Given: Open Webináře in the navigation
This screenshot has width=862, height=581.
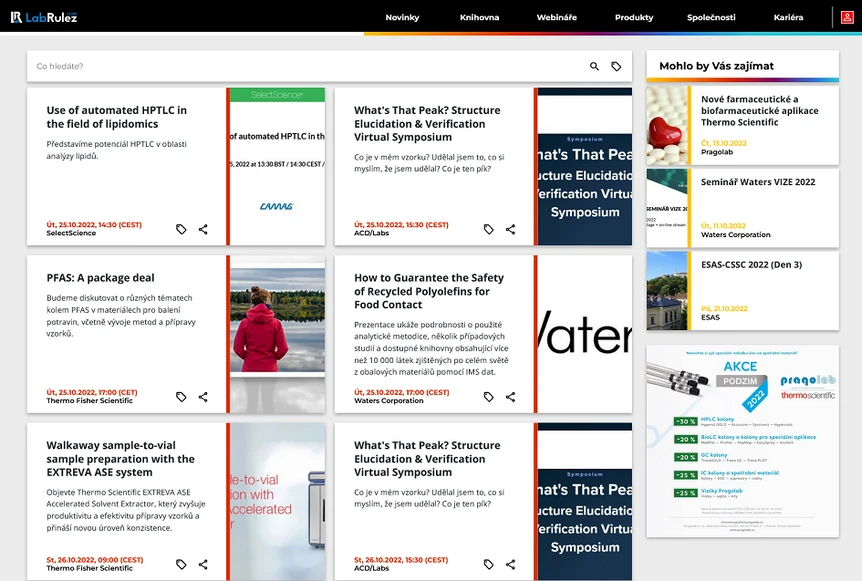Looking at the screenshot, I should (556, 18).
